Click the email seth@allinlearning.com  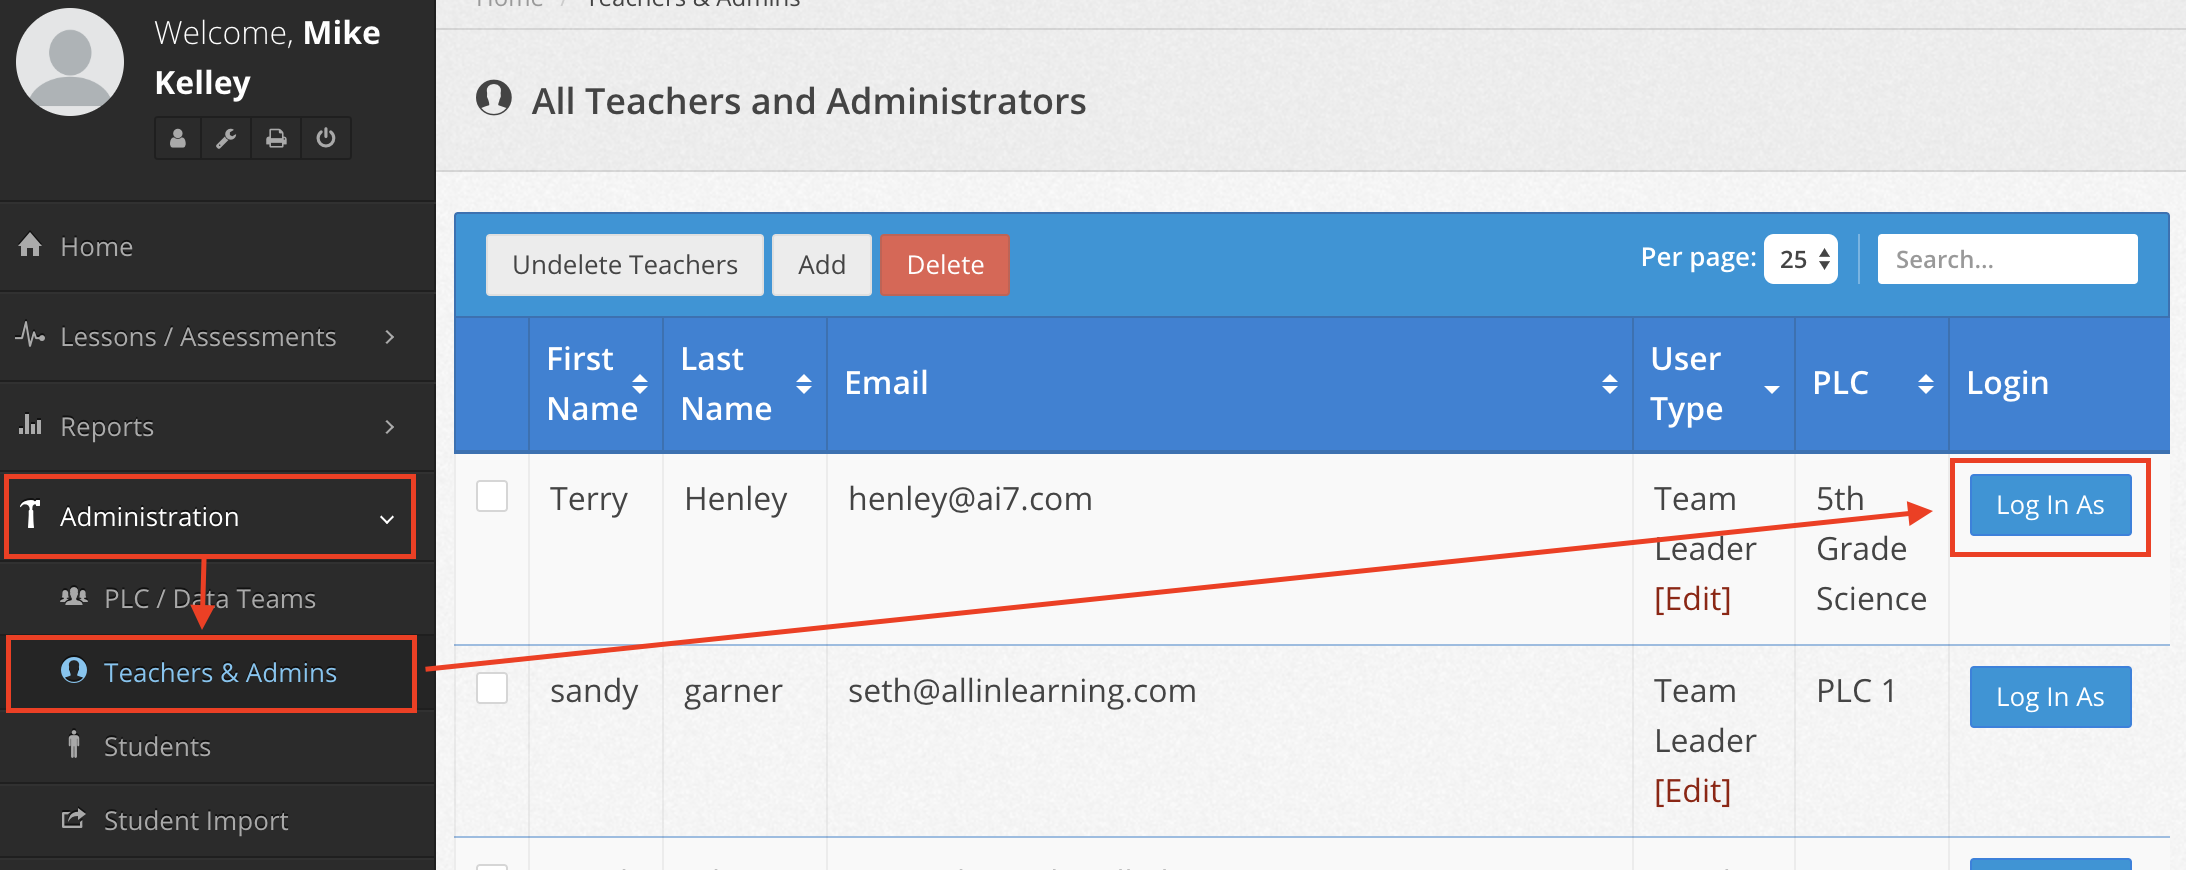1022,690
